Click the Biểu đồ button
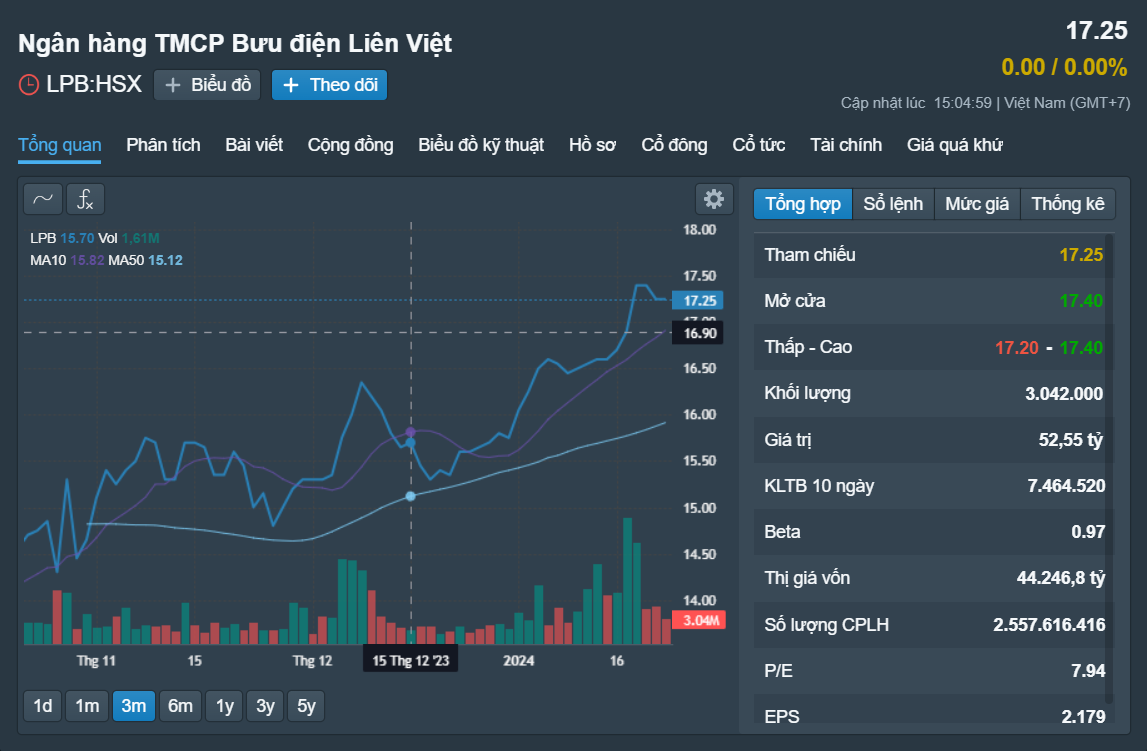The height and width of the screenshot is (751, 1147). tap(207, 85)
